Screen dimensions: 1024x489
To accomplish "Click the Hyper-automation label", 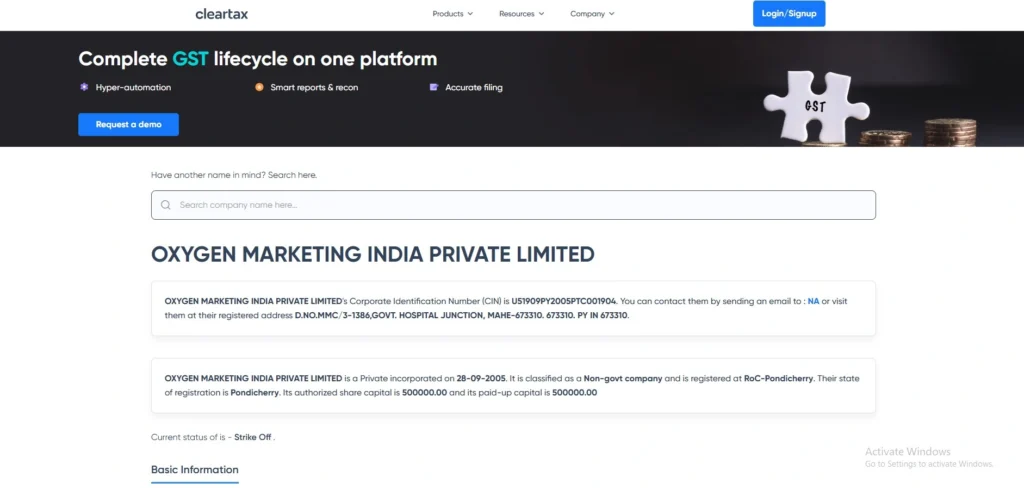I will point(133,87).
